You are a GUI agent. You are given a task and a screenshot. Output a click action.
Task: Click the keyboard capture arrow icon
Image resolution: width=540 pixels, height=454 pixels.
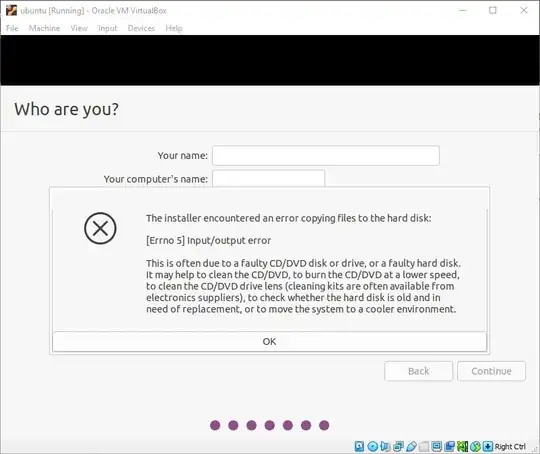[488, 446]
